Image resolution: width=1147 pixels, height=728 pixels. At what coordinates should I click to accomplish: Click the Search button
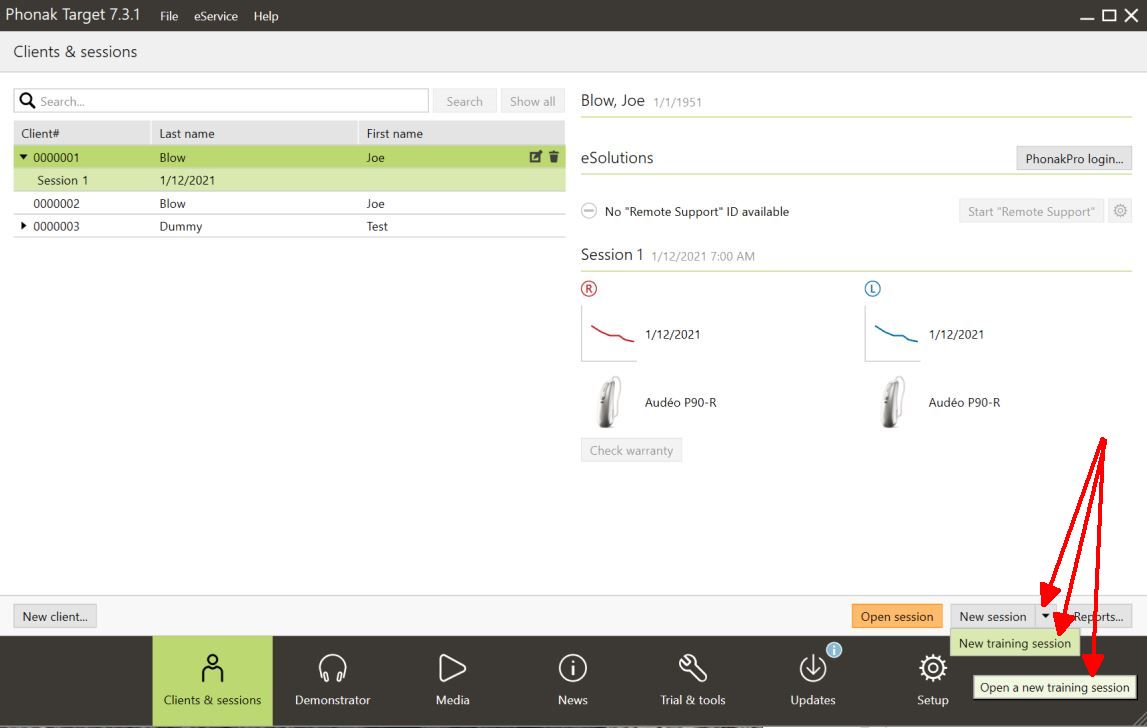[465, 101]
